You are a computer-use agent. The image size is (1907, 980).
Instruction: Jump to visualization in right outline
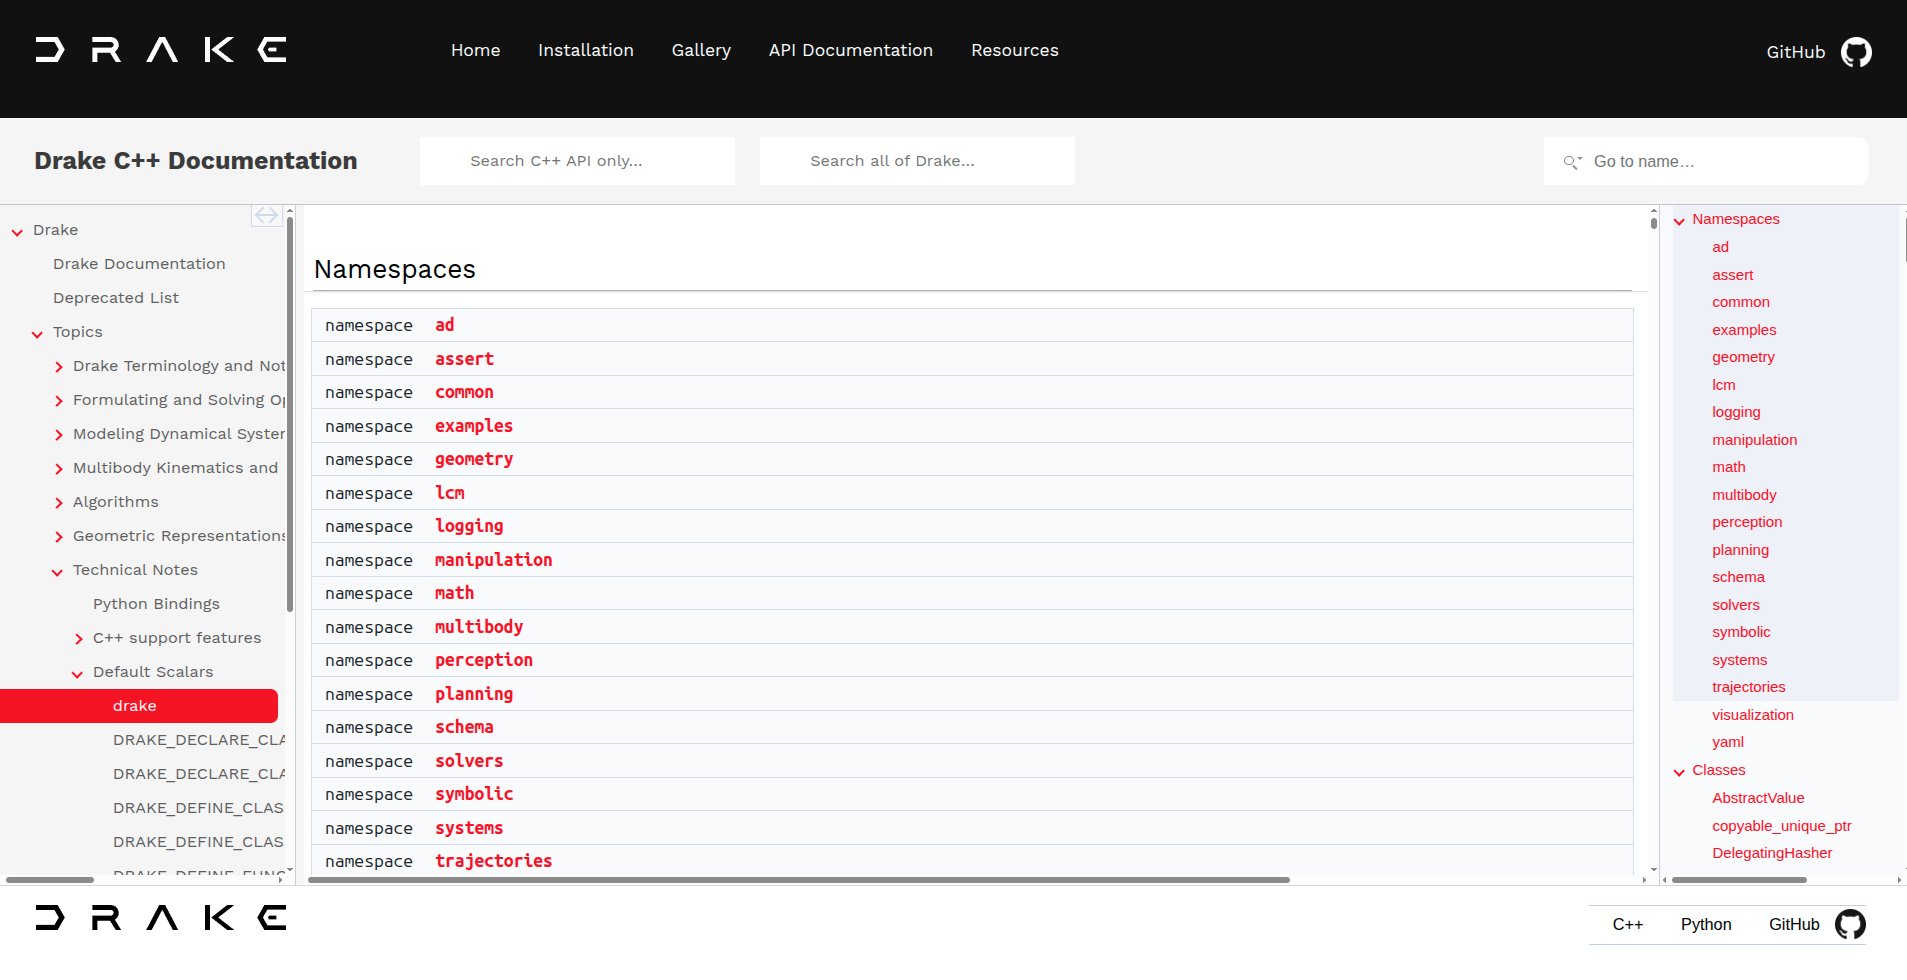tap(1753, 715)
